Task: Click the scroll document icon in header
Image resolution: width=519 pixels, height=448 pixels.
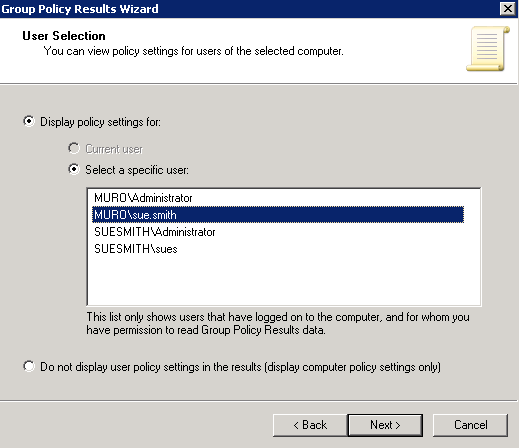Action: coord(488,49)
